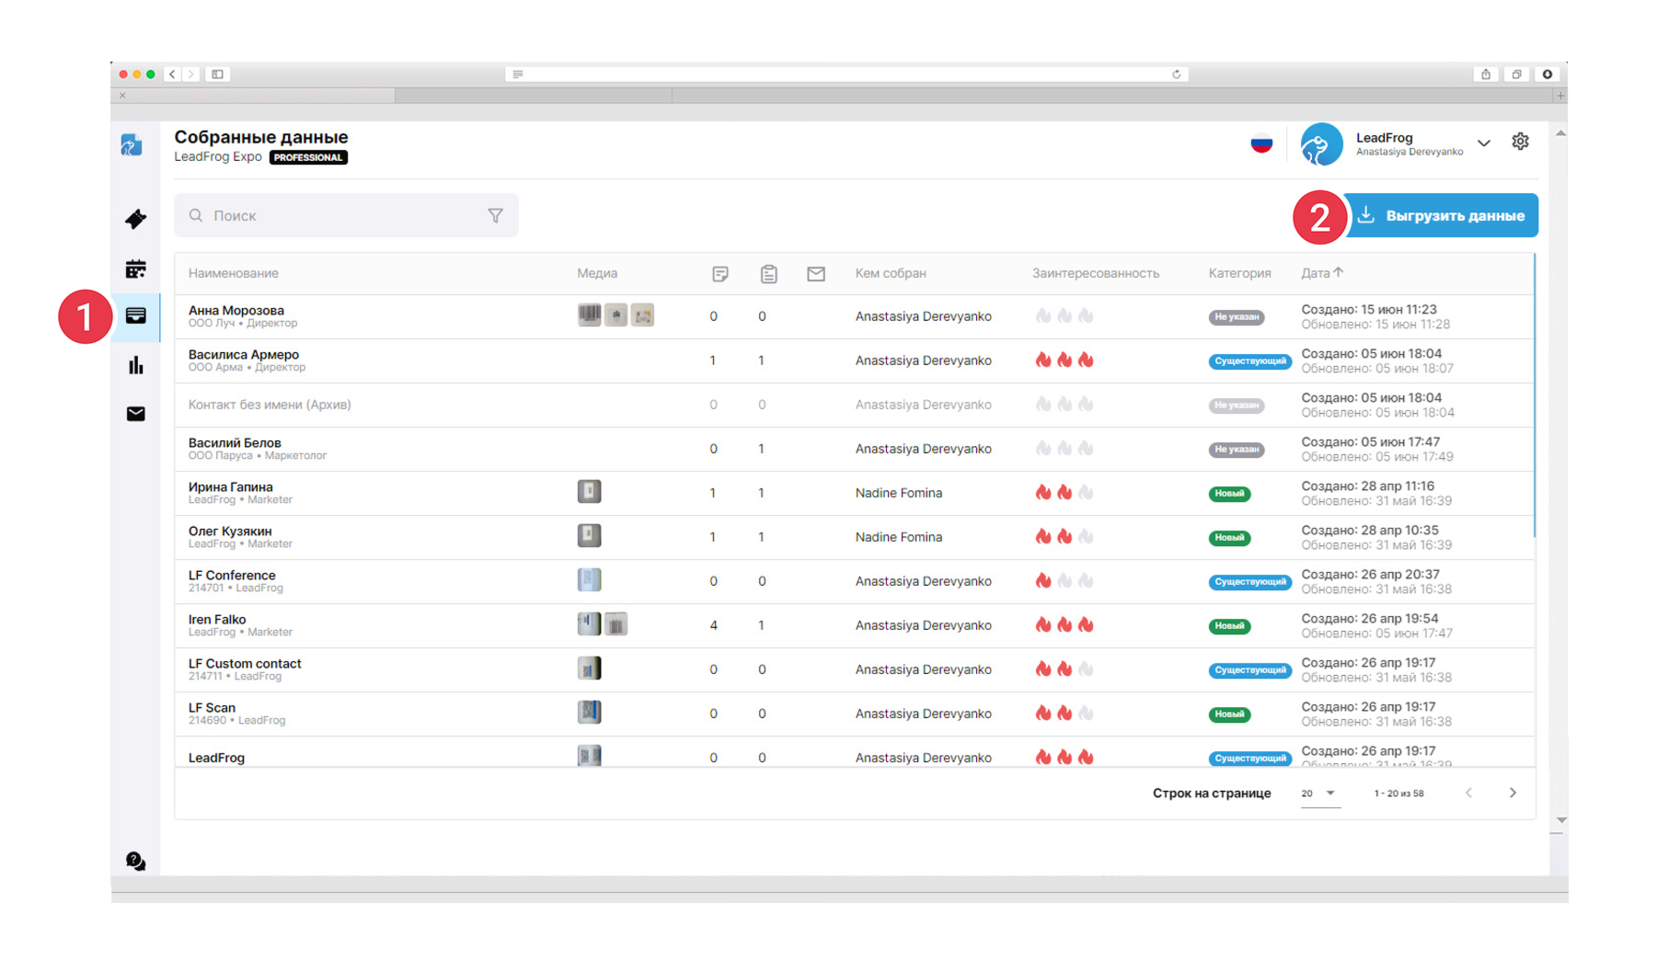Sort by Заинтересованность column header
Viewport: 1680px width, 960px height.
(1095, 273)
